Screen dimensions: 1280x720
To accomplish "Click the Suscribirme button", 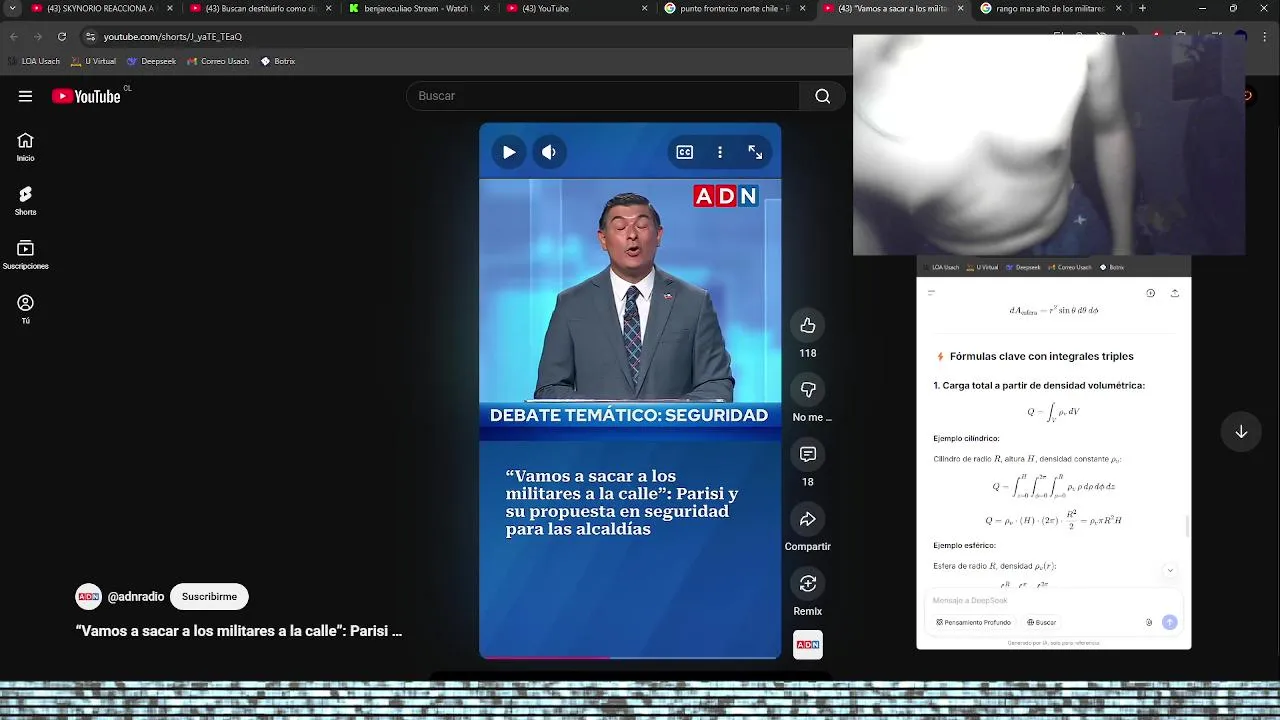I will [209, 597].
